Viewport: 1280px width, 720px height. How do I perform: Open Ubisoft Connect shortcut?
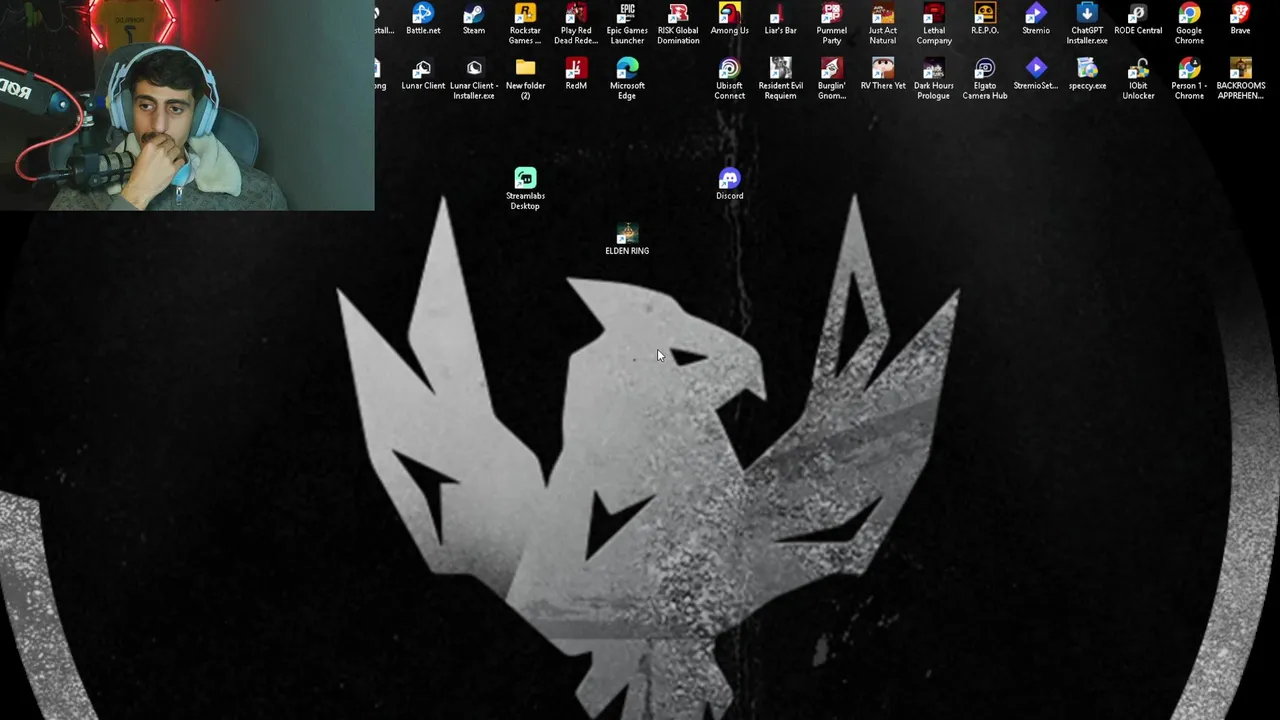tap(729, 79)
